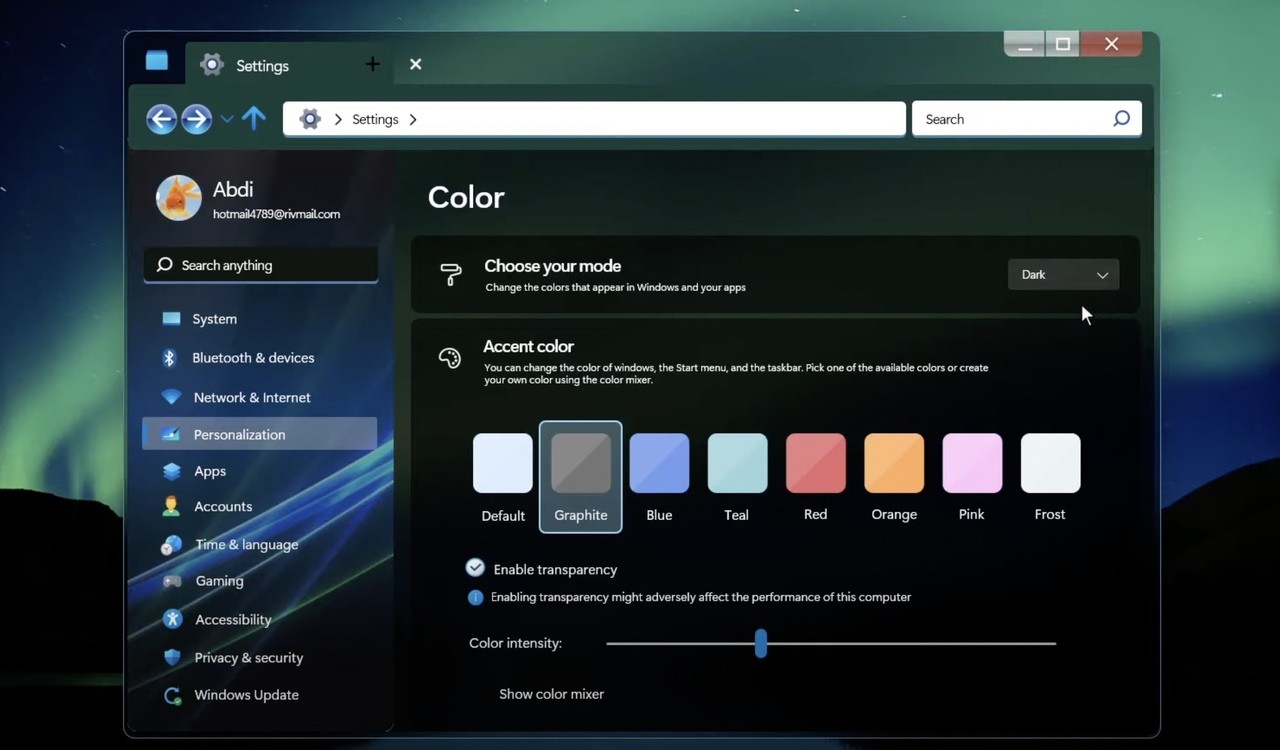Image resolution: width=1280 pixels, height=750 pixels.
Task: Click the Search anything input field
Action: [x=261, y=265]
